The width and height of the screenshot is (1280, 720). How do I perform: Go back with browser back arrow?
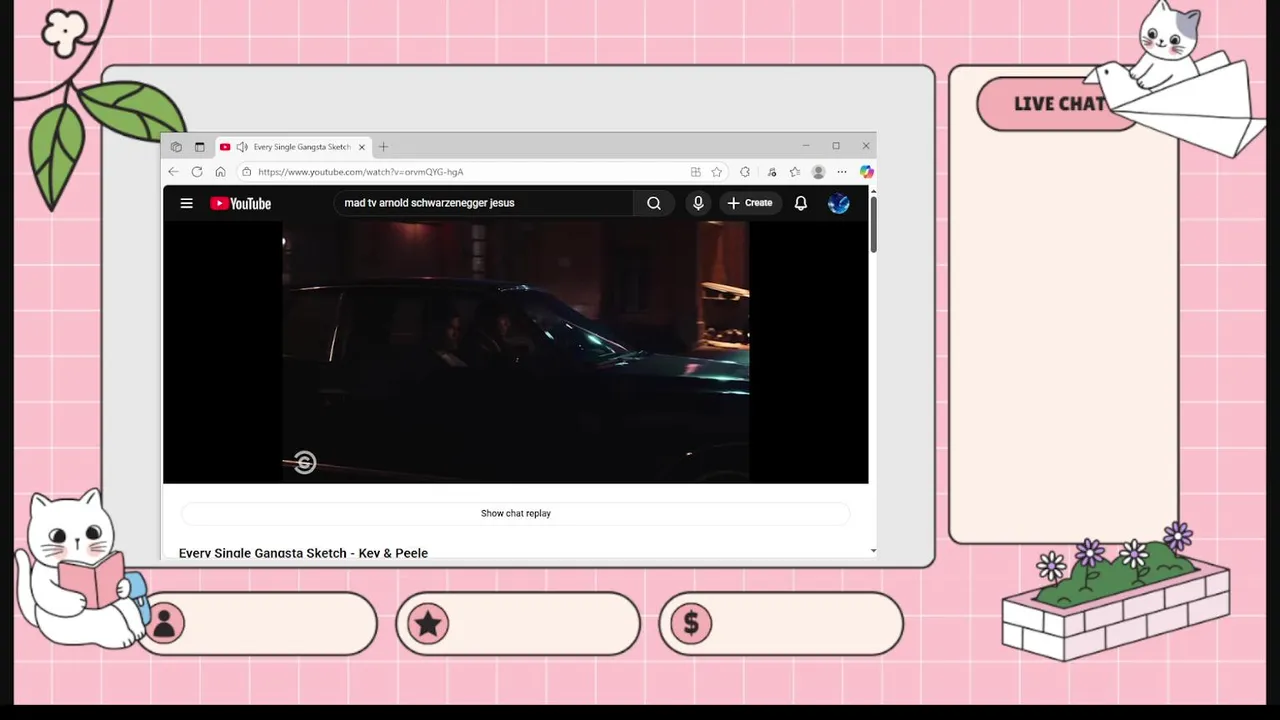[173, 172]
